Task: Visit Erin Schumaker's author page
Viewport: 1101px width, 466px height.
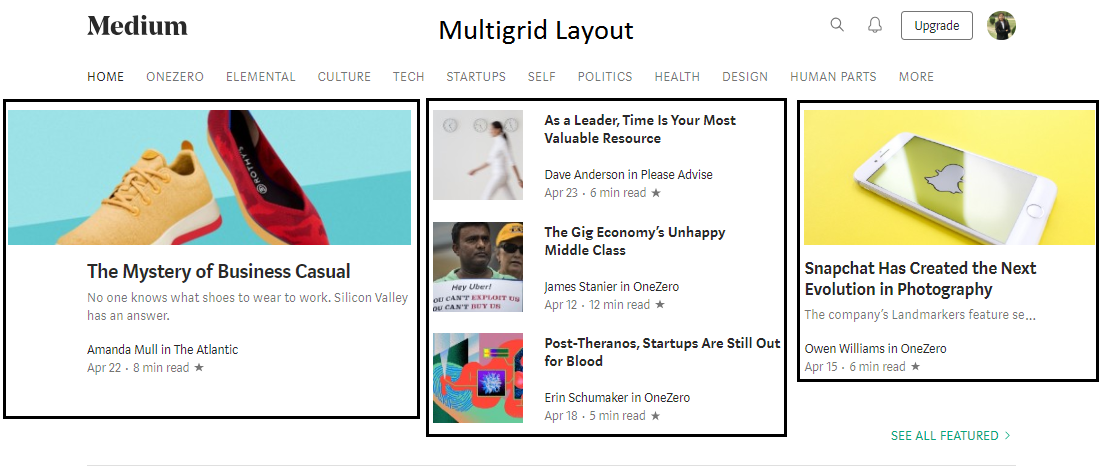Action: [586, 397]
